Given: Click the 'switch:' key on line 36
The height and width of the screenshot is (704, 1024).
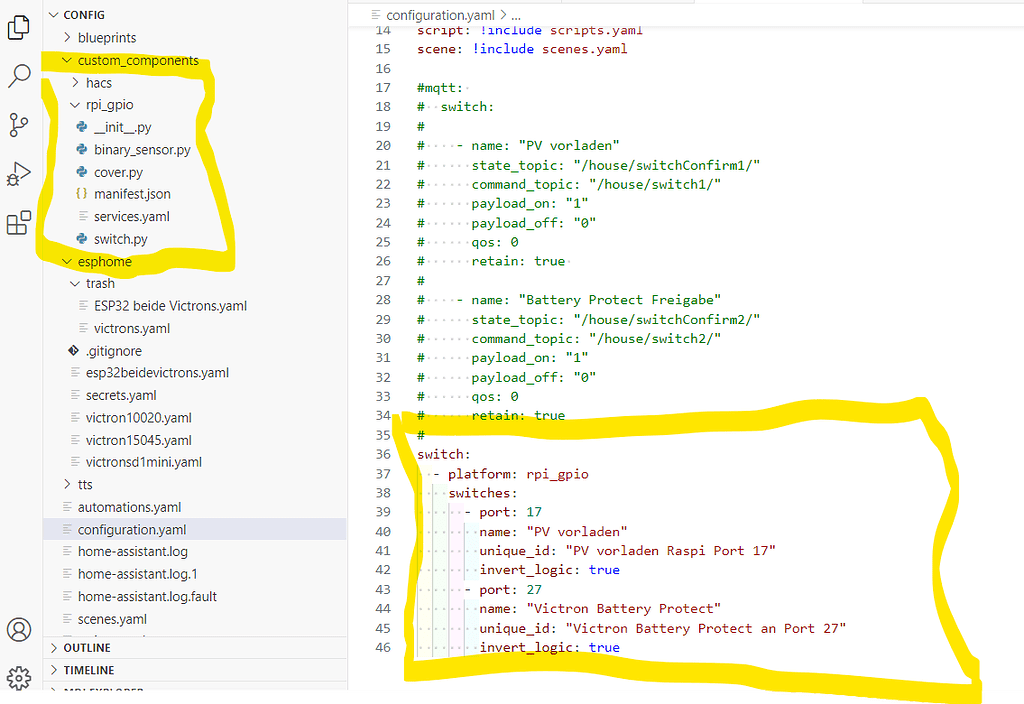Looking at the screenshot, I should (x=444, y=454).
